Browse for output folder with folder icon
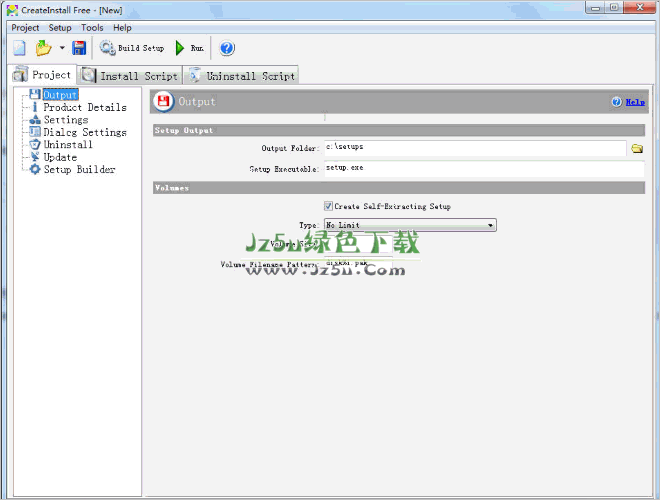This screenshot has height=500, width=660. coord(637,148)
